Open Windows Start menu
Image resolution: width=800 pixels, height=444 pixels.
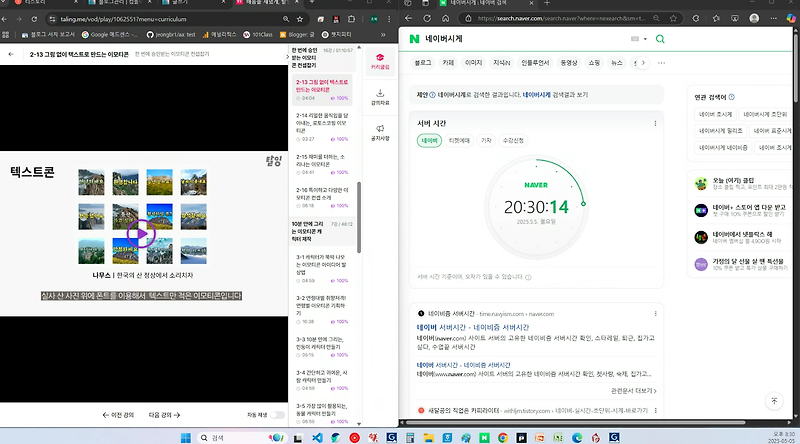(186, 437)
